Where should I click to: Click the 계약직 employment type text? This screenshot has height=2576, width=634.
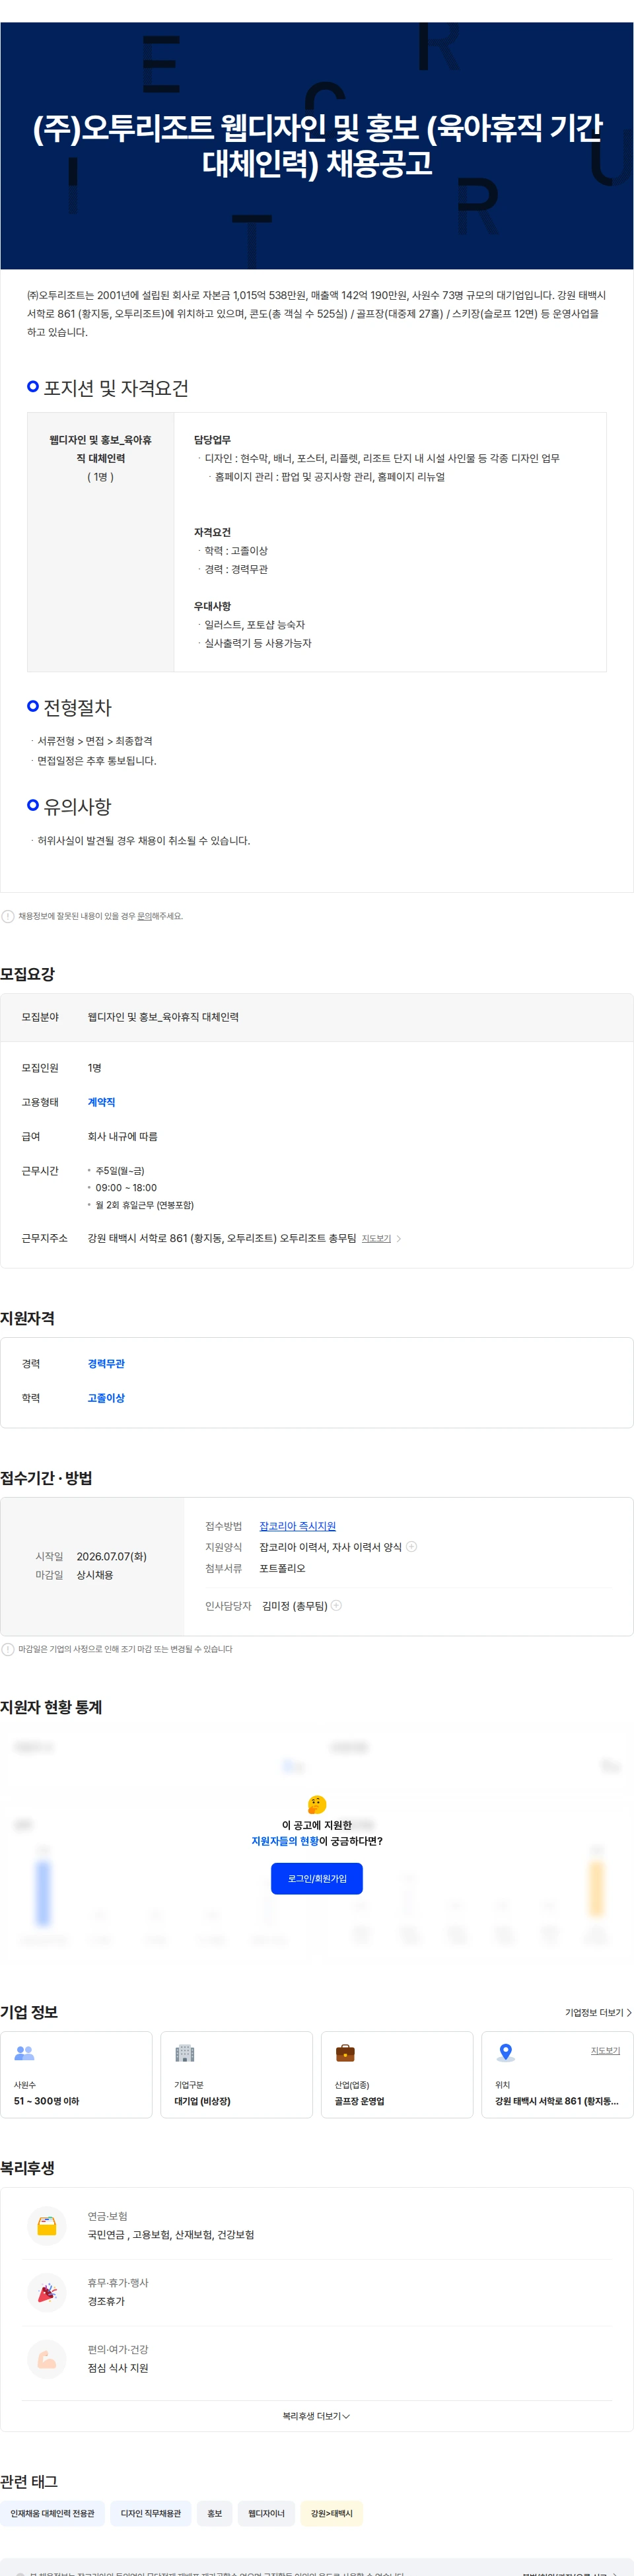click(101, 1102)
